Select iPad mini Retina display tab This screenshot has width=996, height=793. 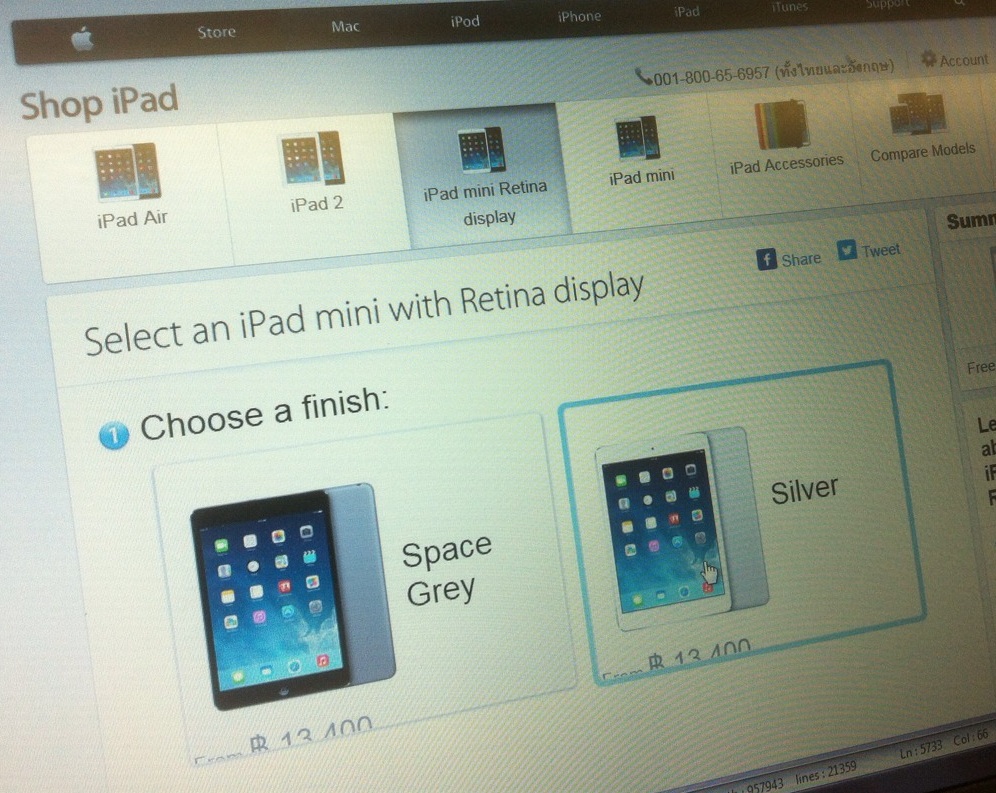483,175
